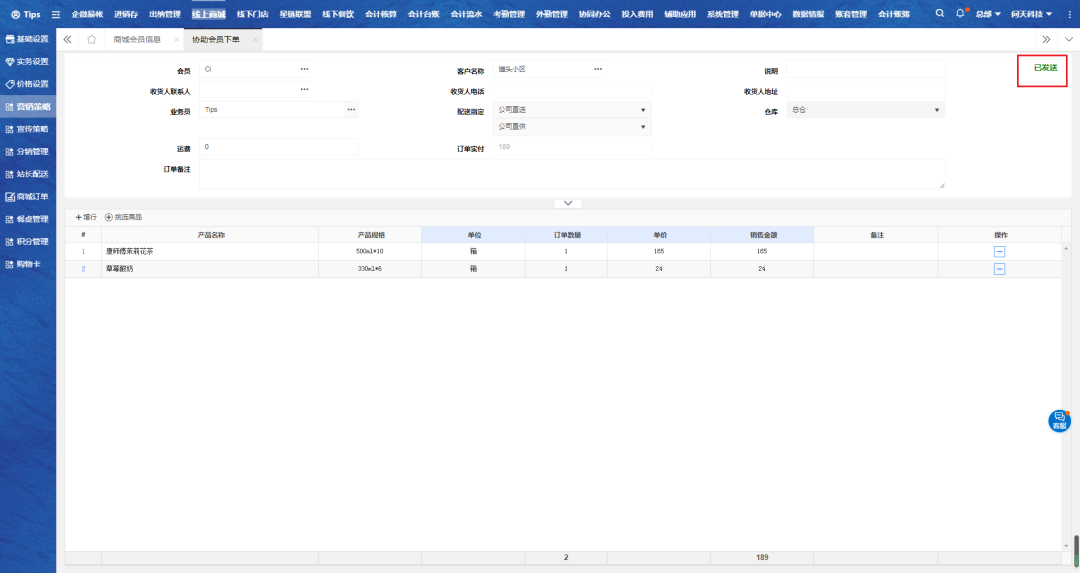Click the 订单备注 order remarks text box
This screenshot has width=1080, height=573.
click(571, 173)
